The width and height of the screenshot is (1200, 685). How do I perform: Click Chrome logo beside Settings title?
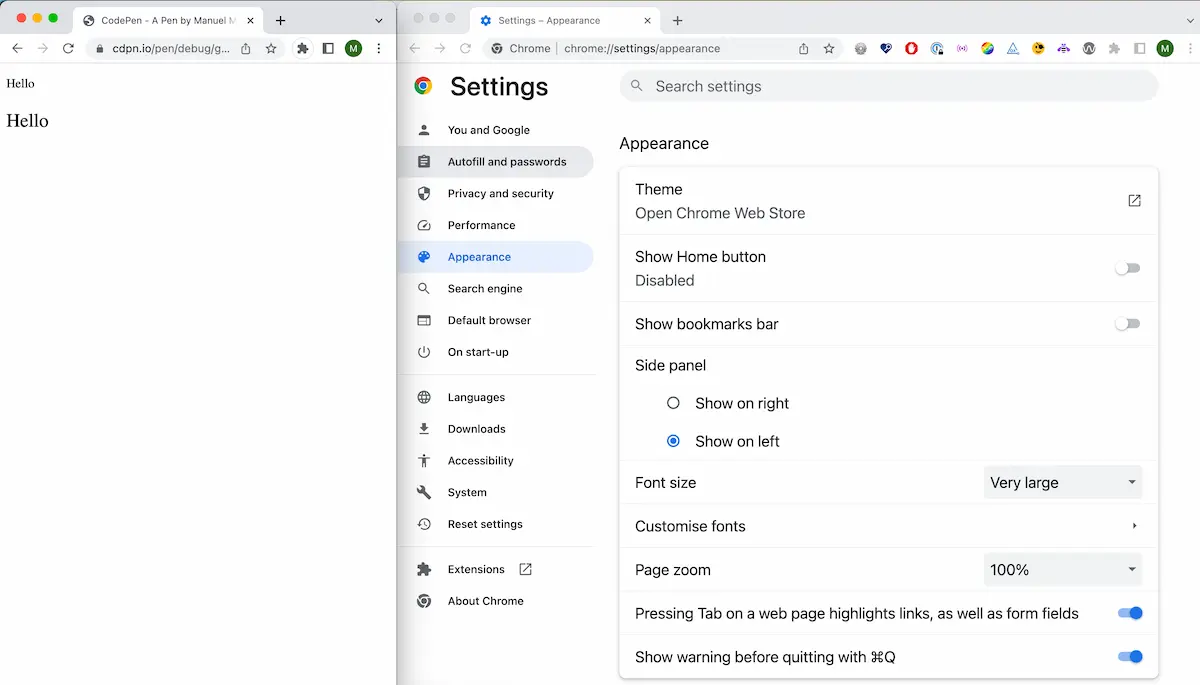pyautogui.click(x=423, y=87)
